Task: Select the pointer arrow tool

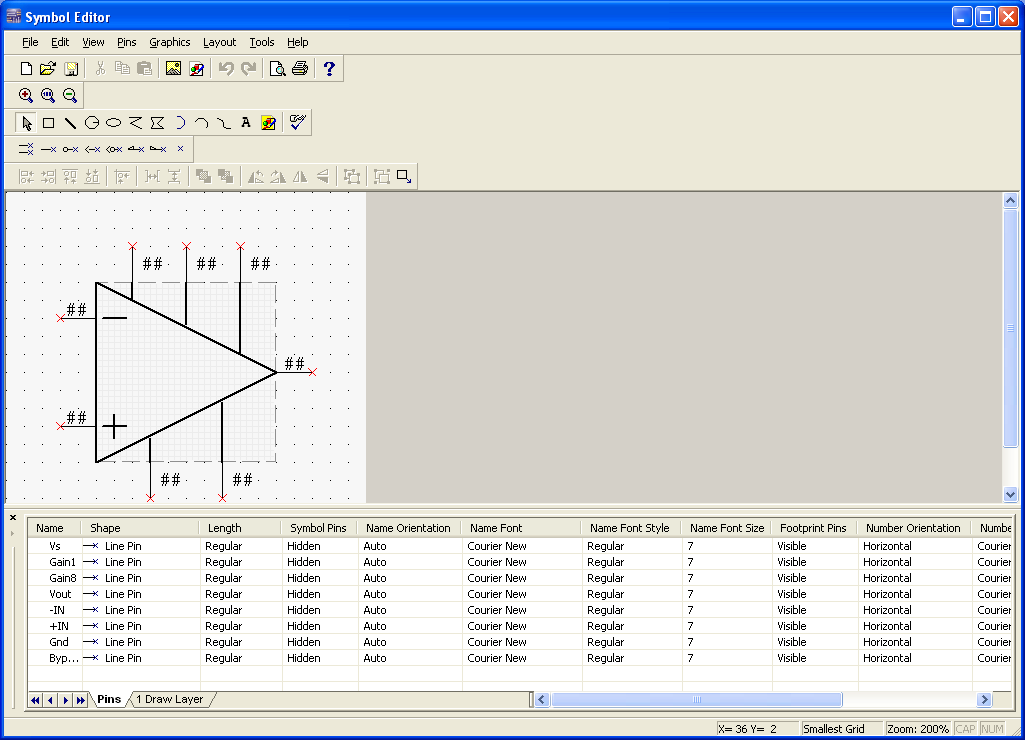Action: 26,123
